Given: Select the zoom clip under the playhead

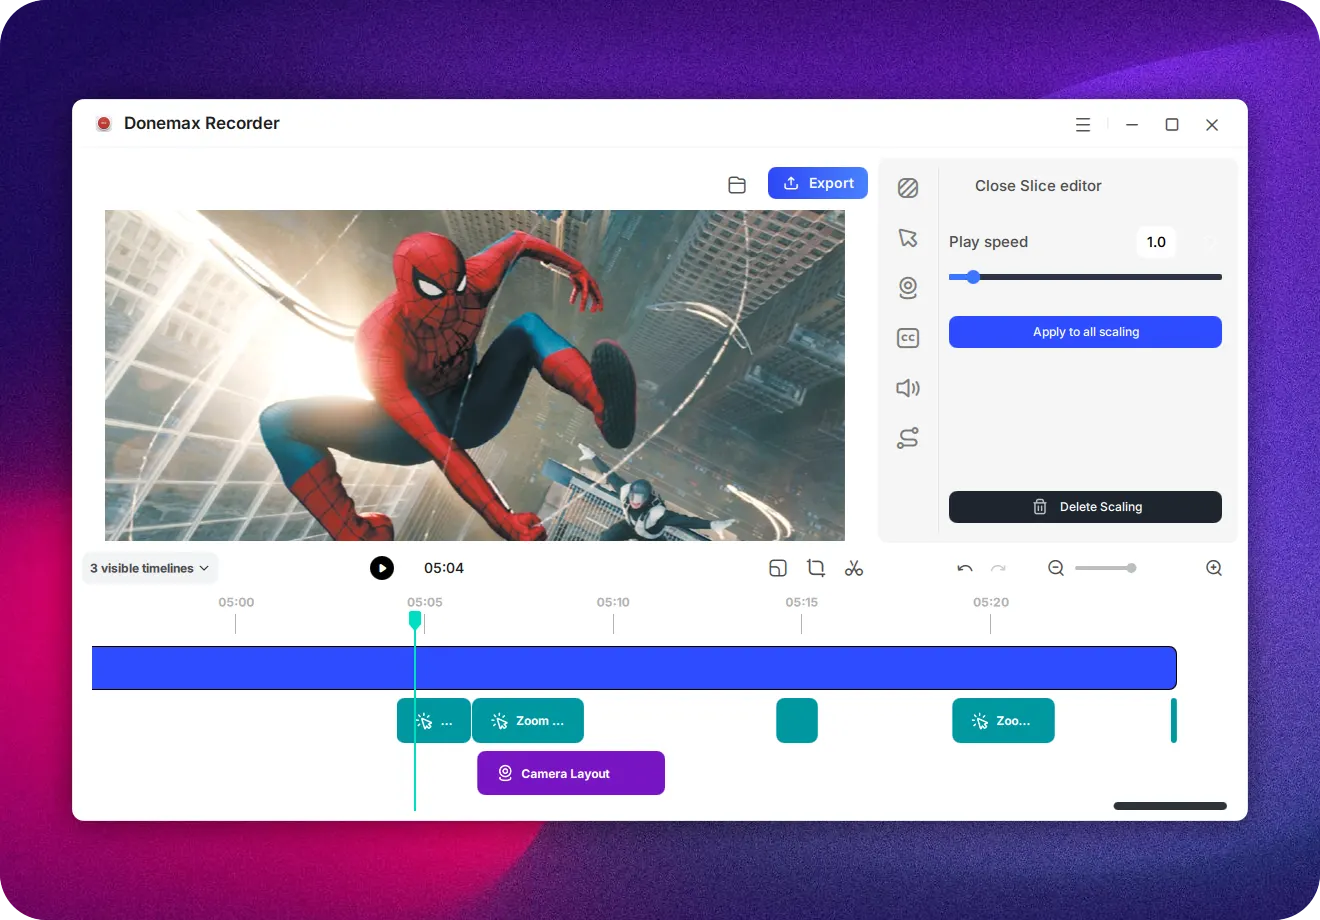Looking at the screenshot, I should point(434,720).
